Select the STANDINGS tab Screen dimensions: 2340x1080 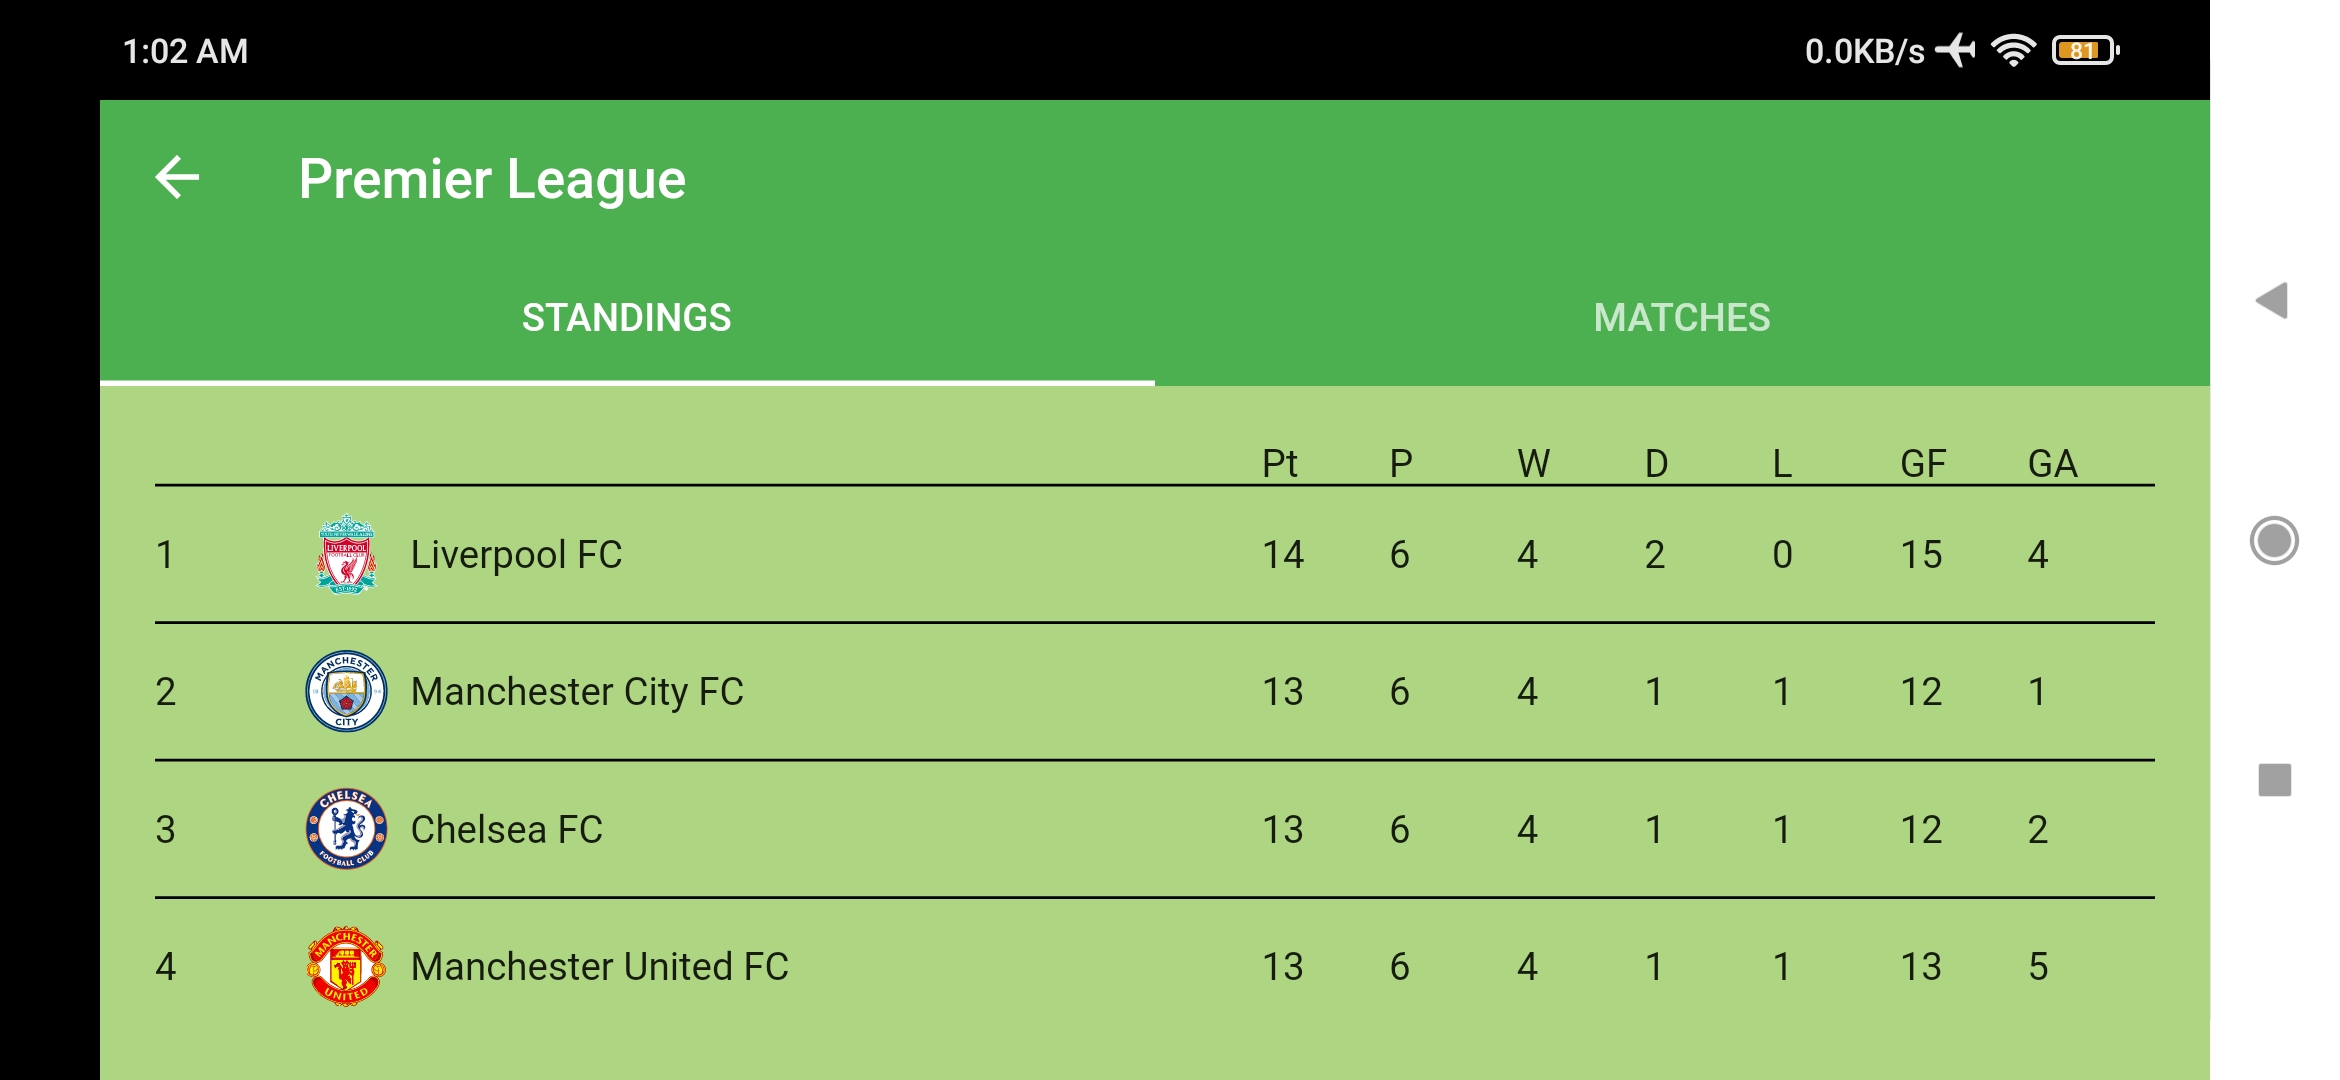pos(627,316)
